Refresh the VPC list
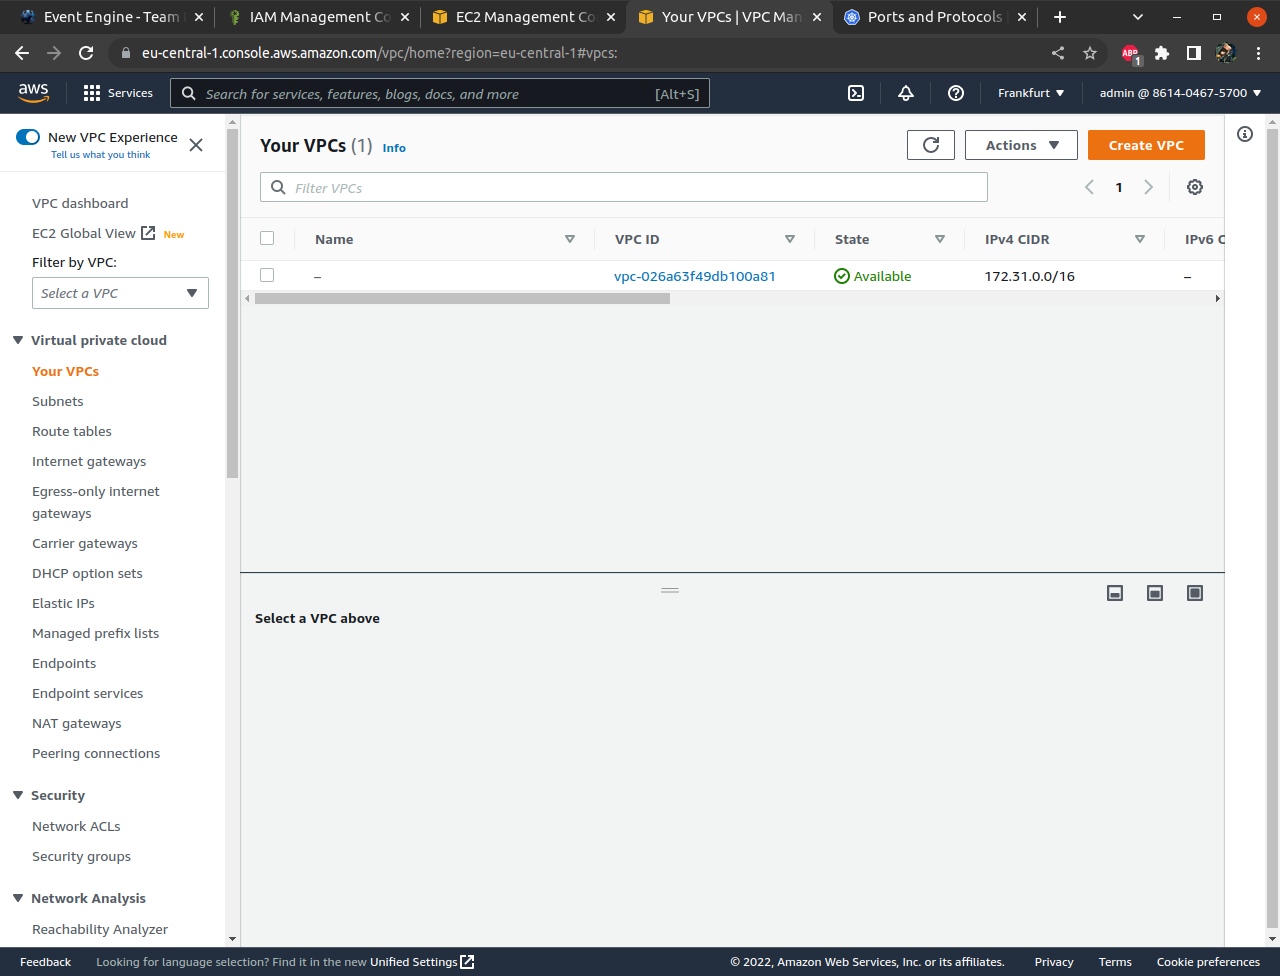The image size is (1280, 976). (931, 145)
